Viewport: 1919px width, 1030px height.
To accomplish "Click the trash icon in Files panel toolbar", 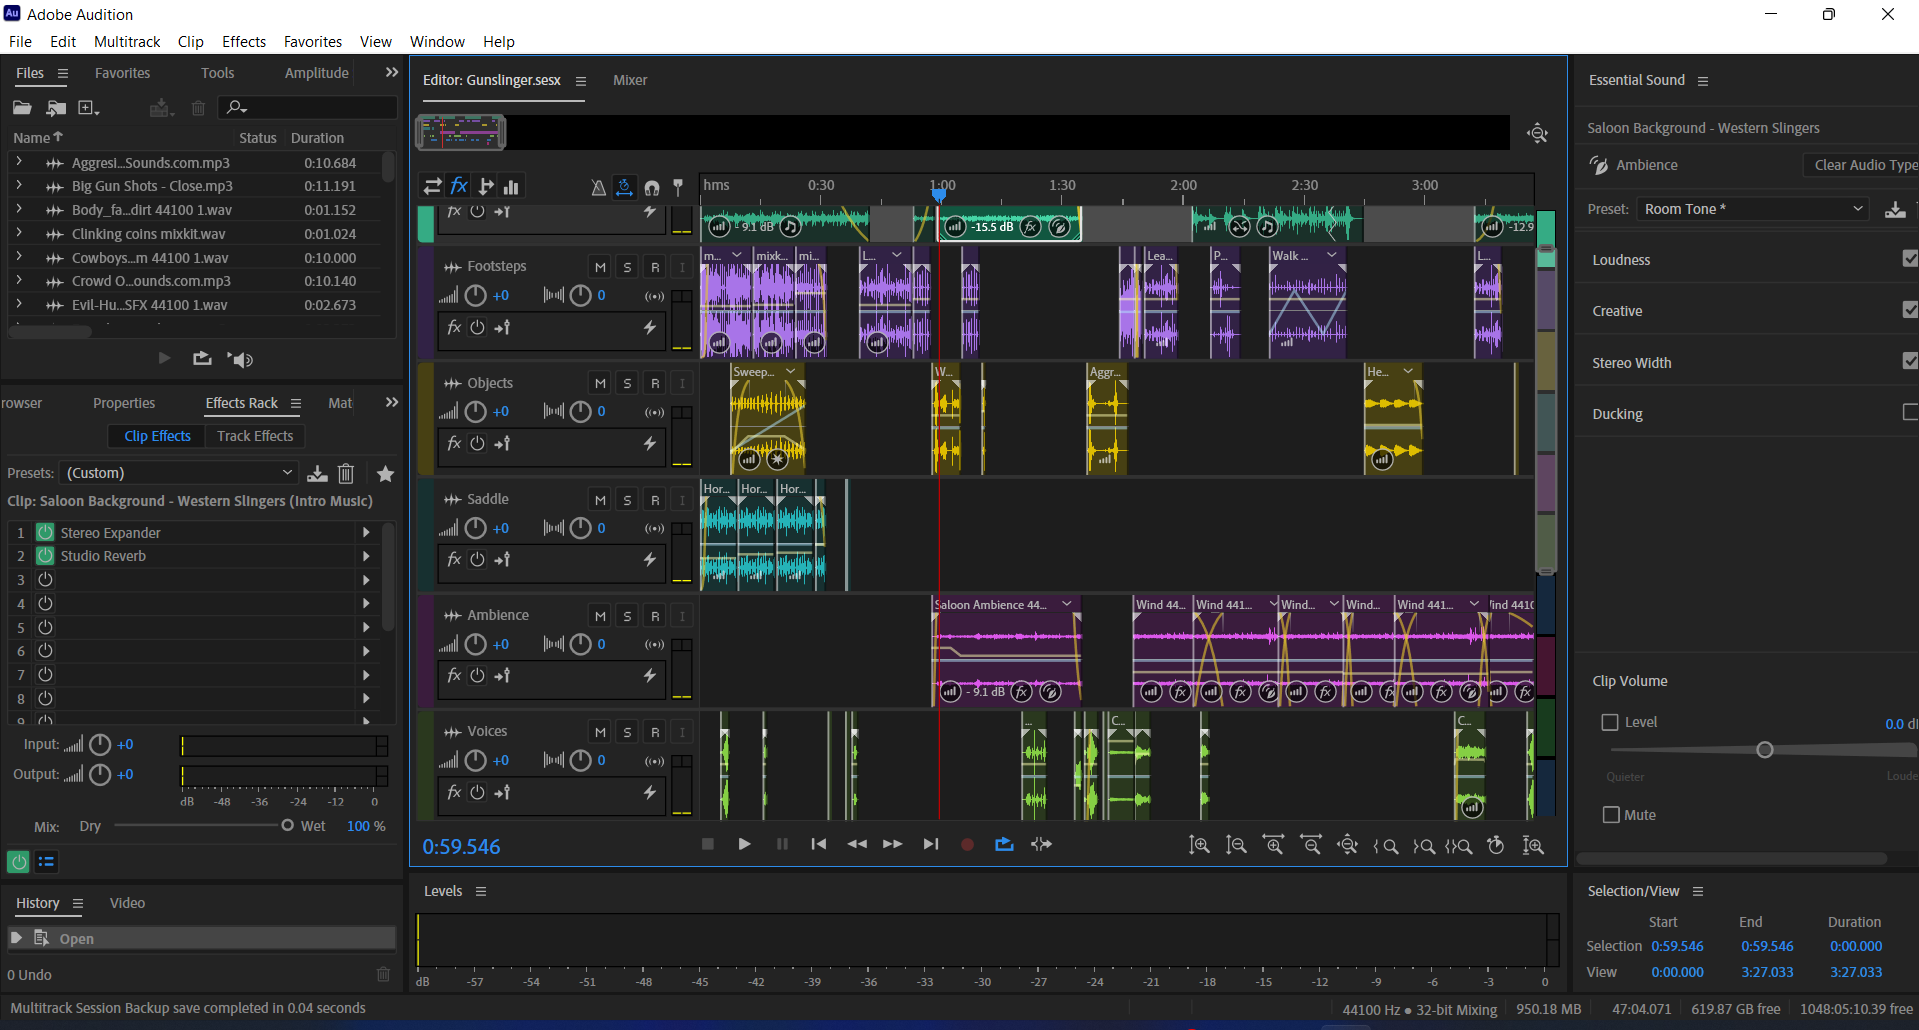I will (198, 108).
